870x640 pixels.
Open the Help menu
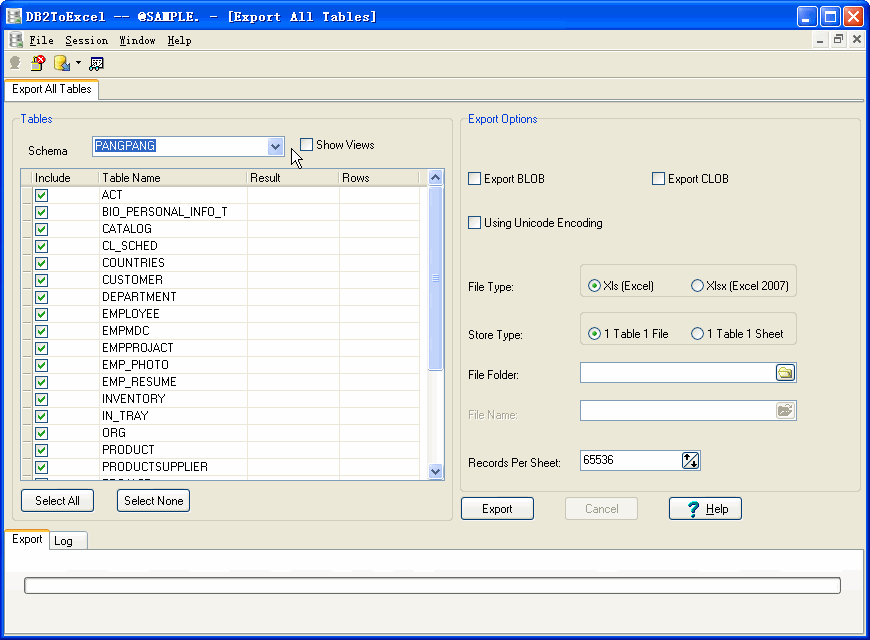coord(179,41)
